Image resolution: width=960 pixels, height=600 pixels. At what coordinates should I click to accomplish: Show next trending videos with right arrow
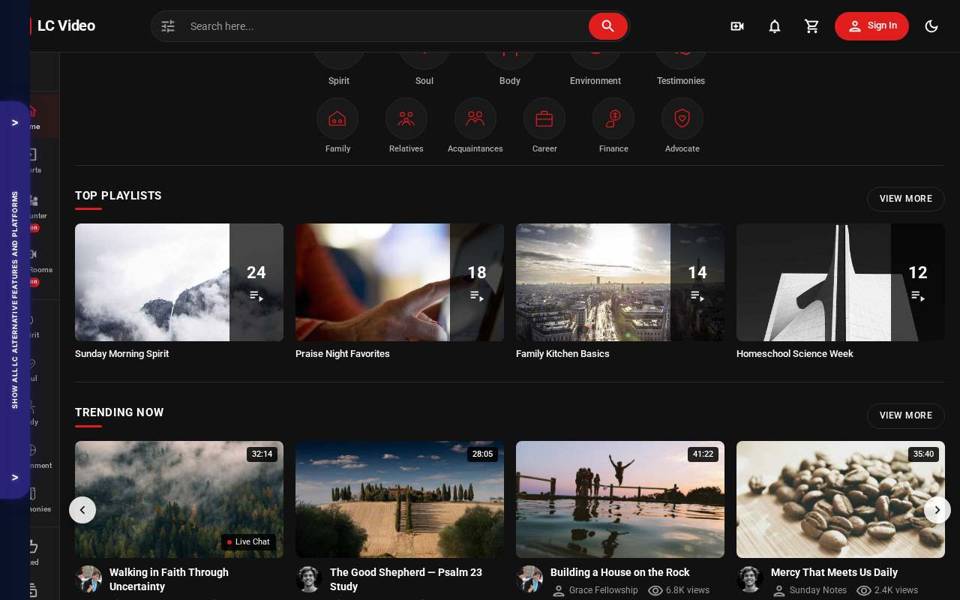pyautogui.click(x=937, y=510)
